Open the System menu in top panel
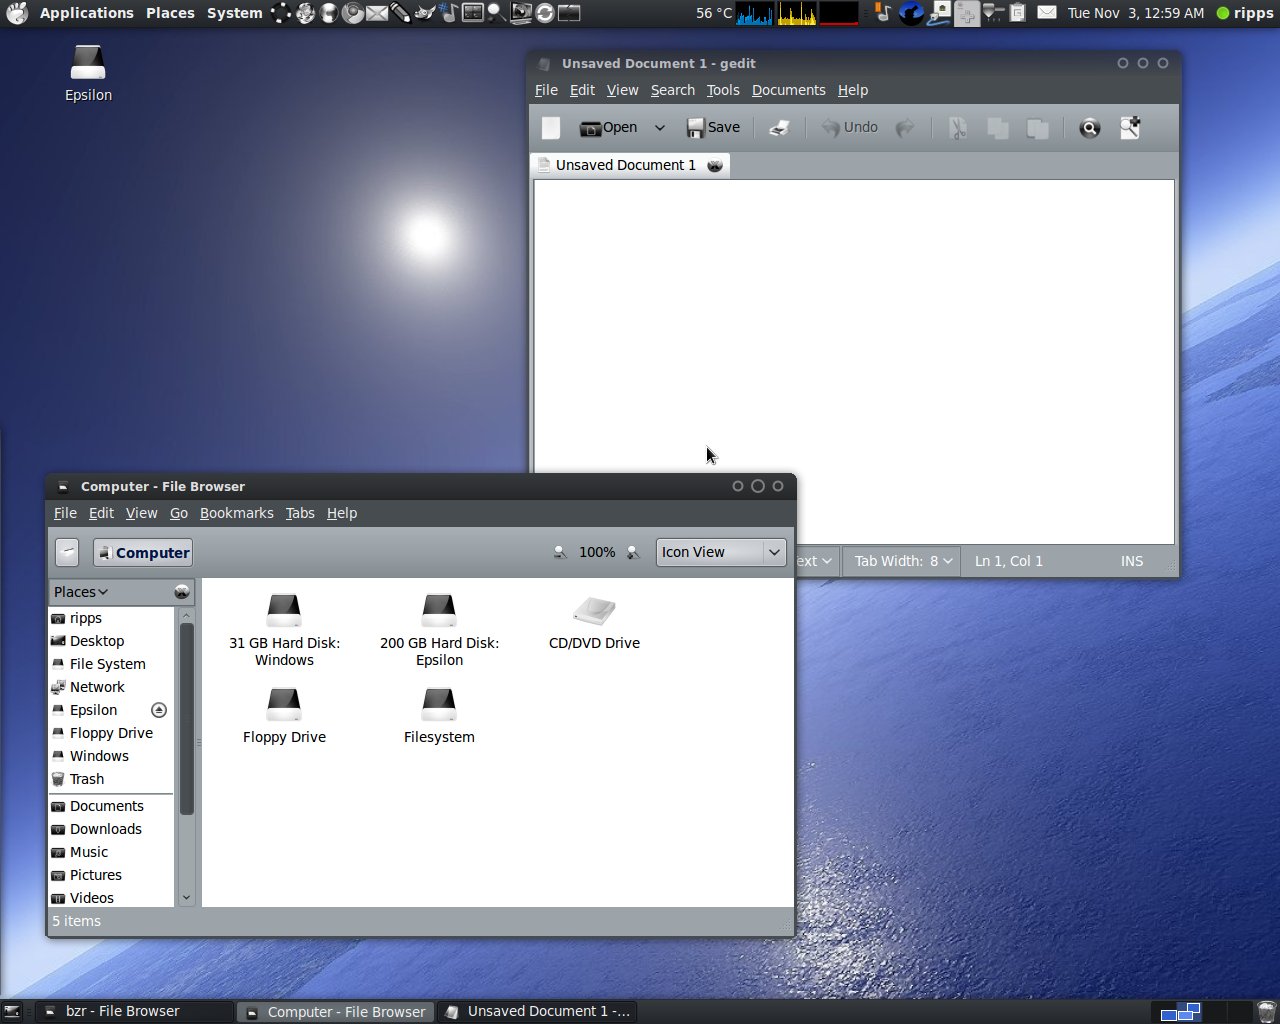 click(x=234, y=13)
